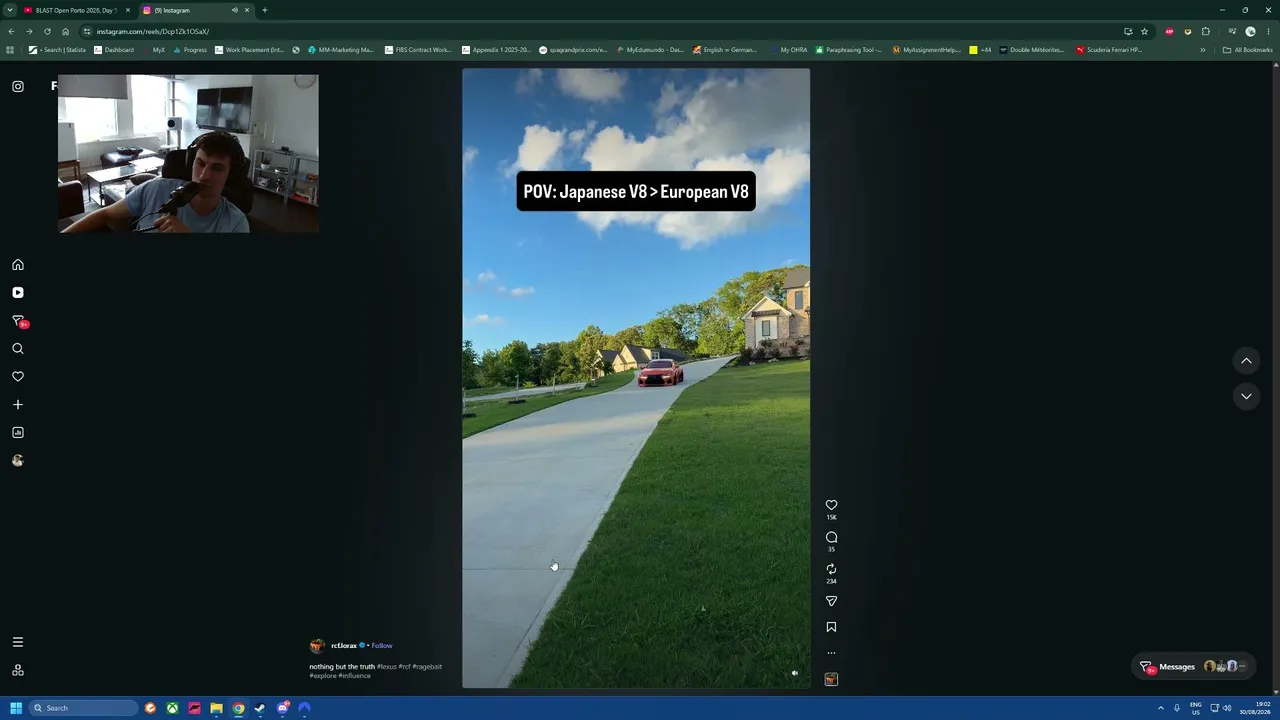Screen dimensions: 1280x720
Task: Open the #lexus hashtag
Action: tap(387, 667)
